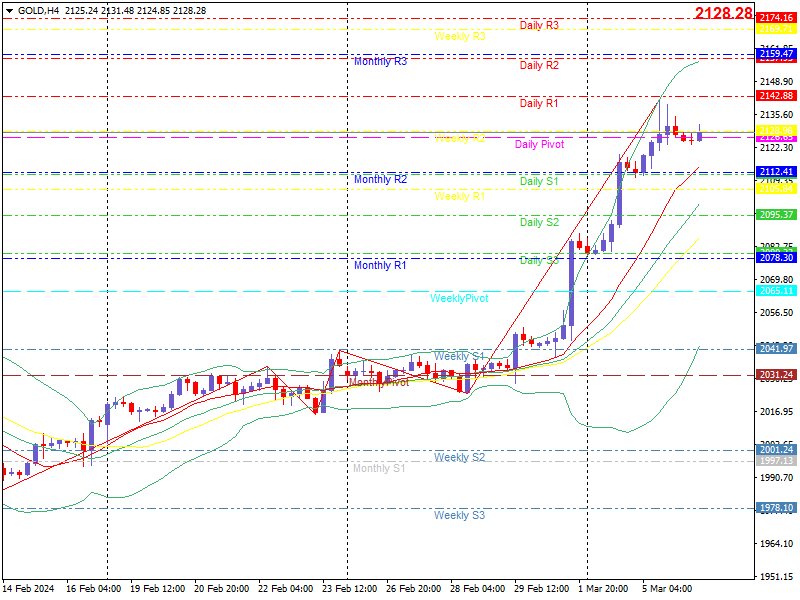This screenshot has height=600, width=800.
Task: Select the 1 Mar 20:00 time axis label
Action: point(604,589)
